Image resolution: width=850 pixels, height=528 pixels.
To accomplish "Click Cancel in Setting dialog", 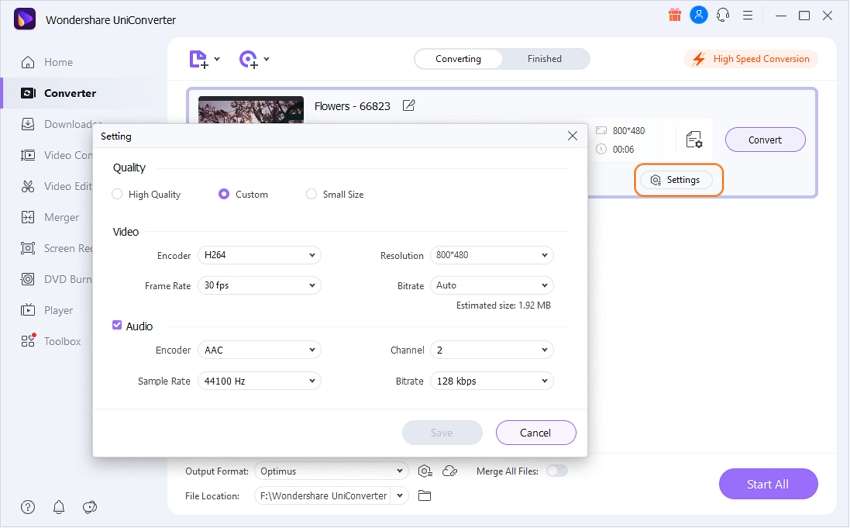I will coord(536,433).
